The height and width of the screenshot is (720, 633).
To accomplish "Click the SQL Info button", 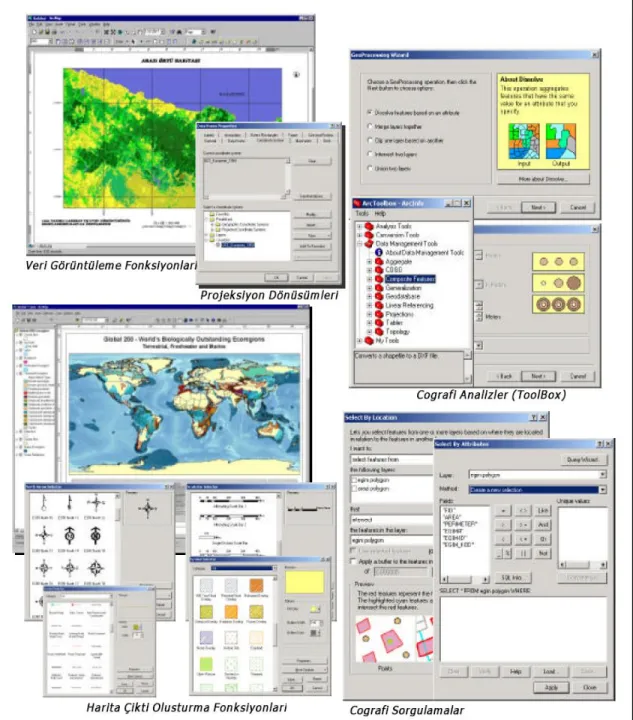I will tap(511, 578).
